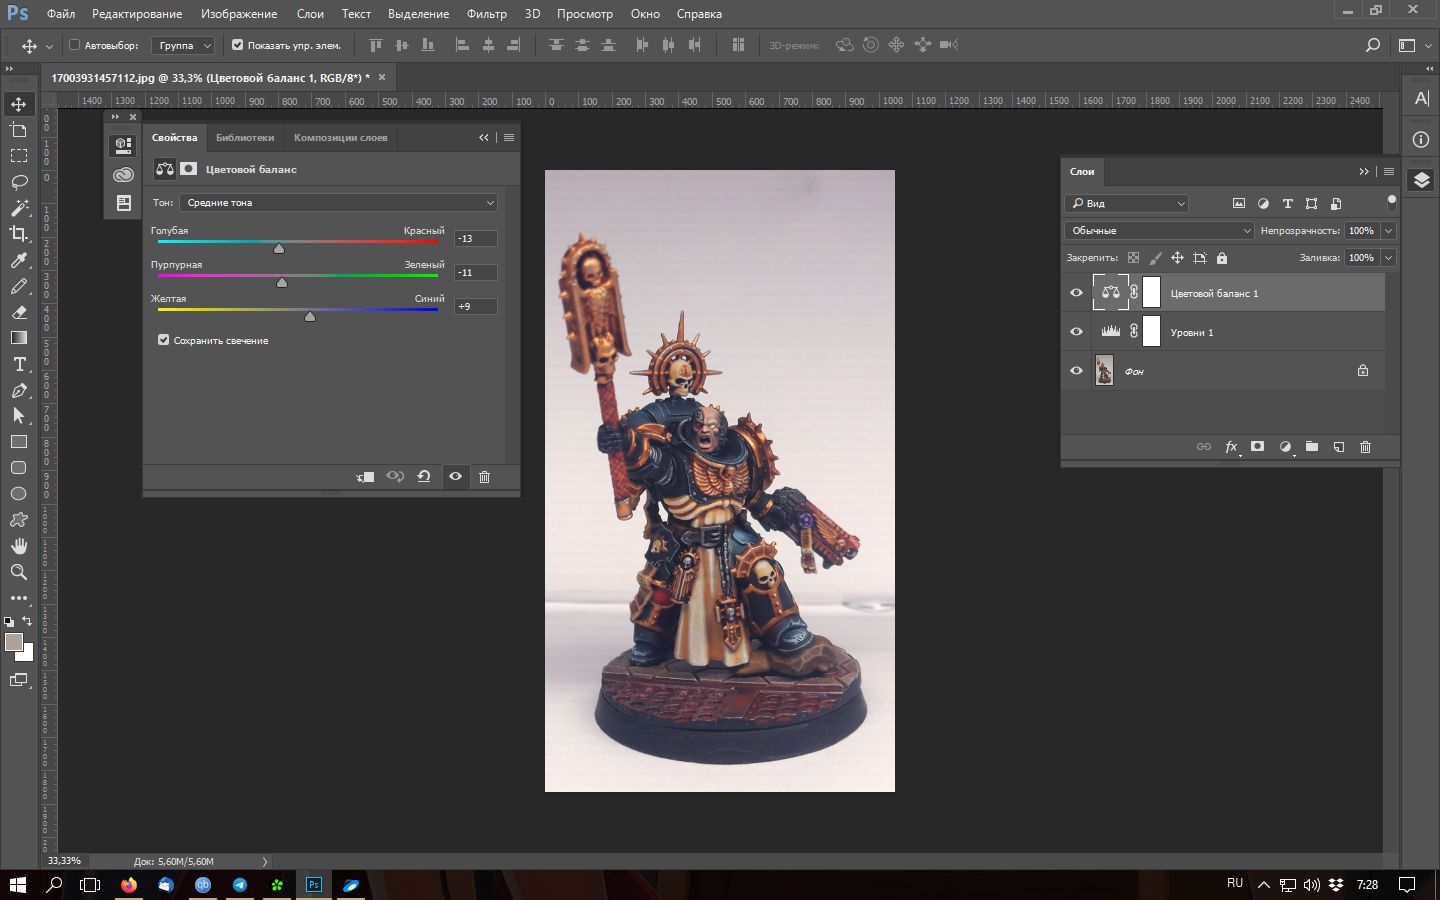
Task: Enable the Автовыбор checkbox
Action: click(74, 45)
